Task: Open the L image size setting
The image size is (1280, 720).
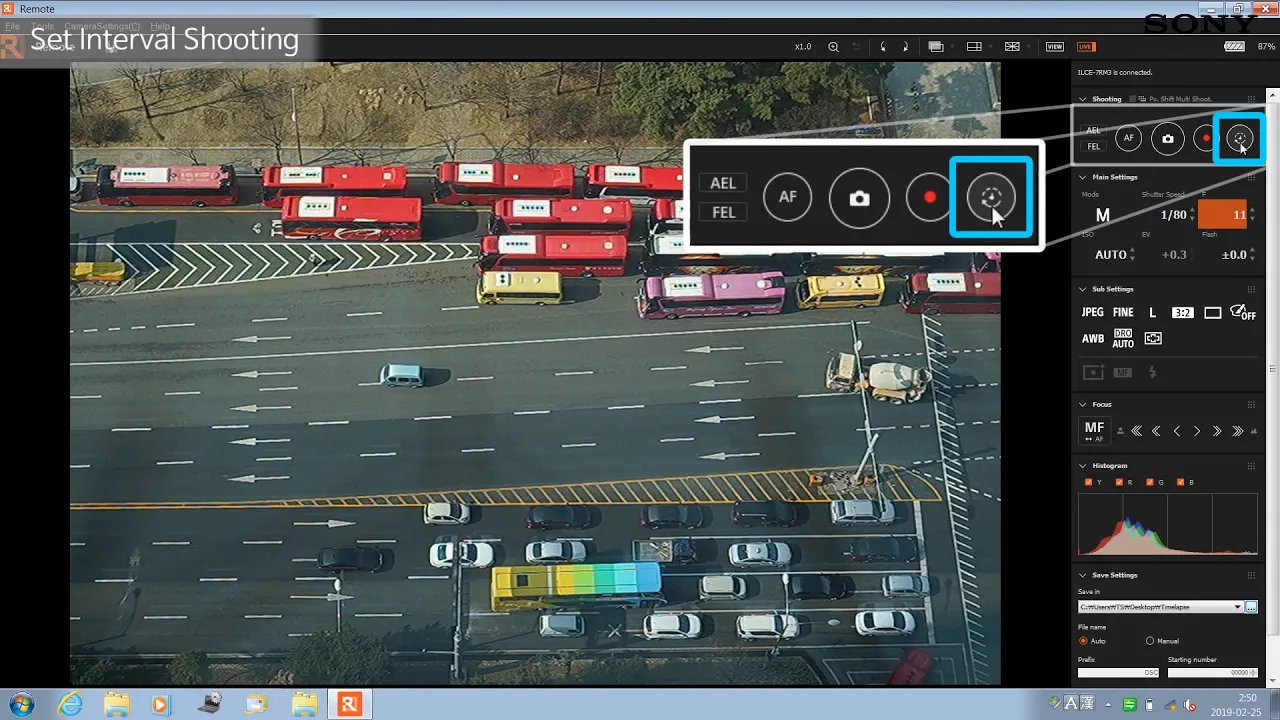Action: click(x=1152, y=313)
